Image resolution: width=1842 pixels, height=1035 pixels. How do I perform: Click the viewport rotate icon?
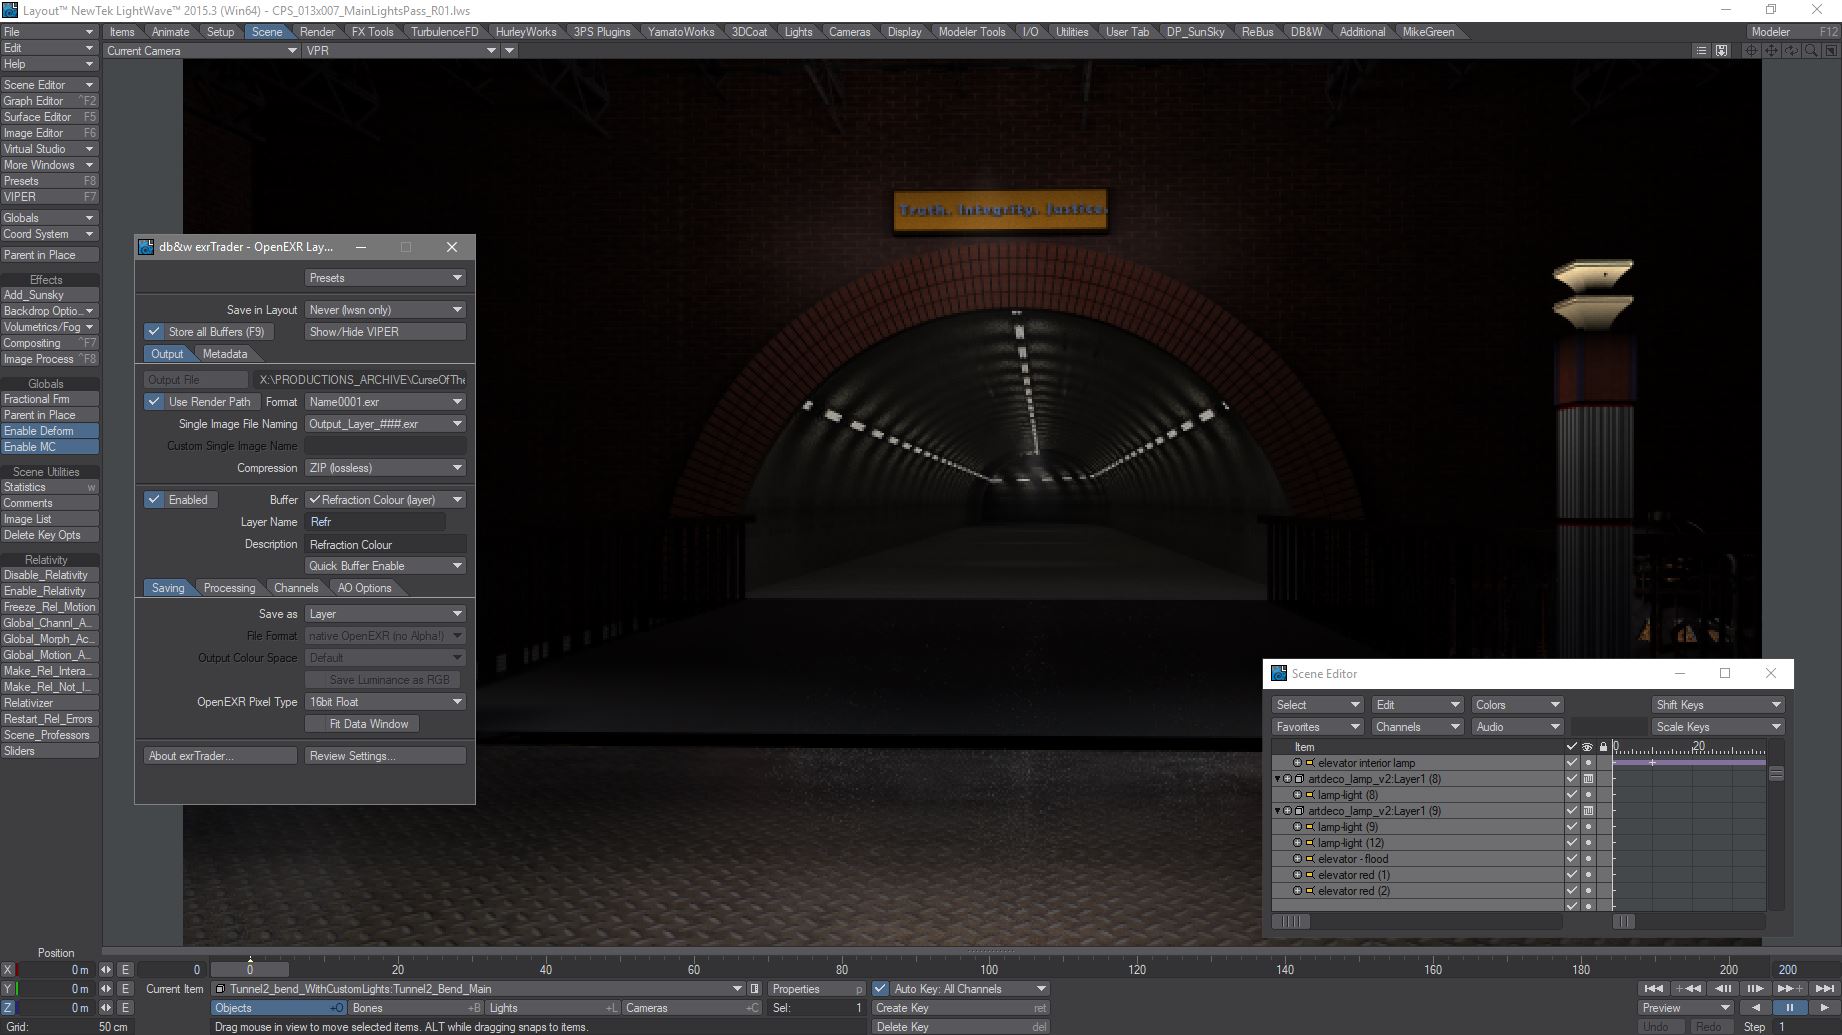click(x=1791, y=50)
